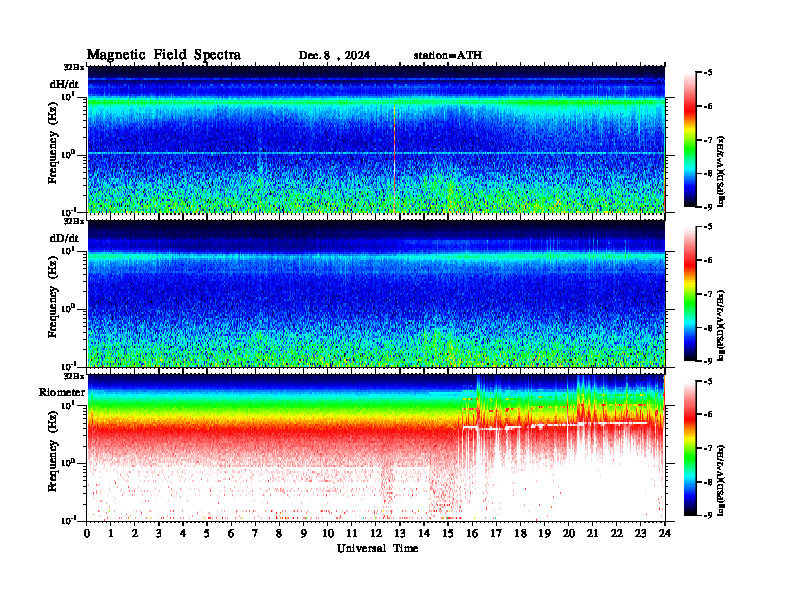Click the Riometer spectrogram plot

(x=376, y=447)
